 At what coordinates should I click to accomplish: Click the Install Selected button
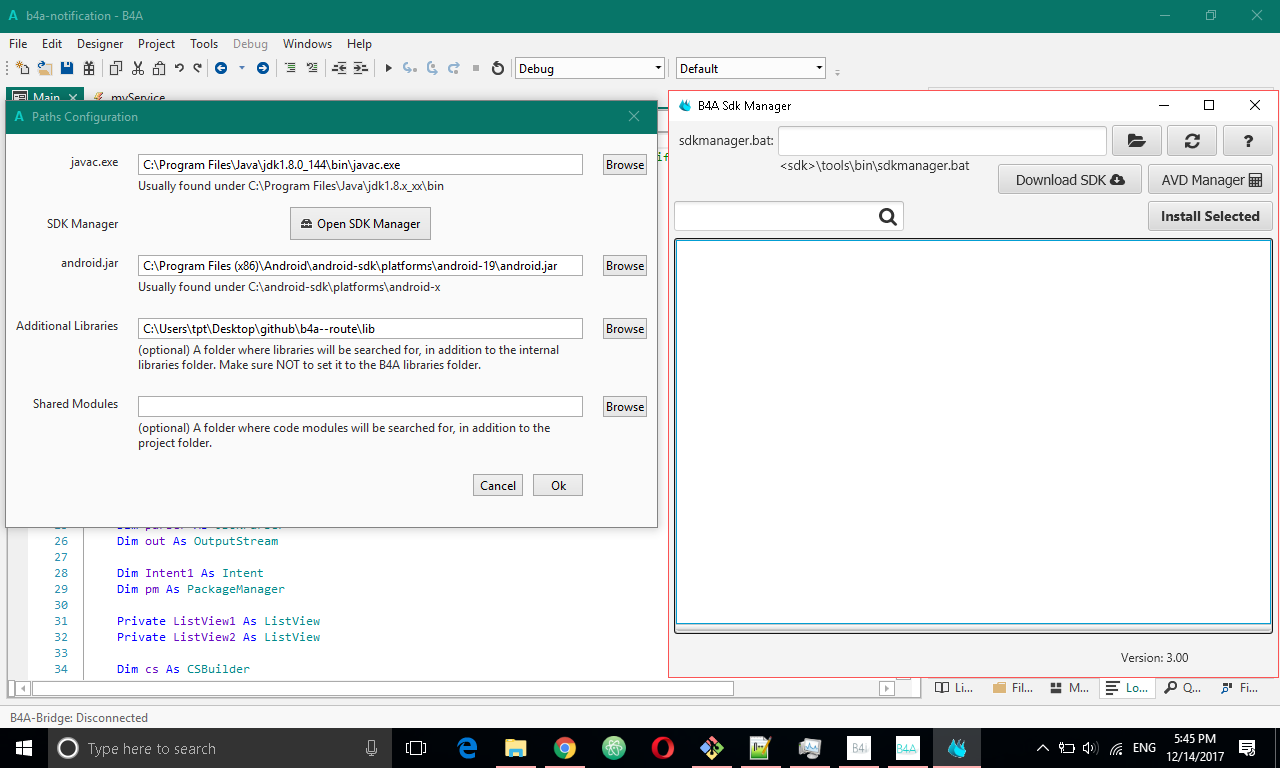coord(1210,216)
